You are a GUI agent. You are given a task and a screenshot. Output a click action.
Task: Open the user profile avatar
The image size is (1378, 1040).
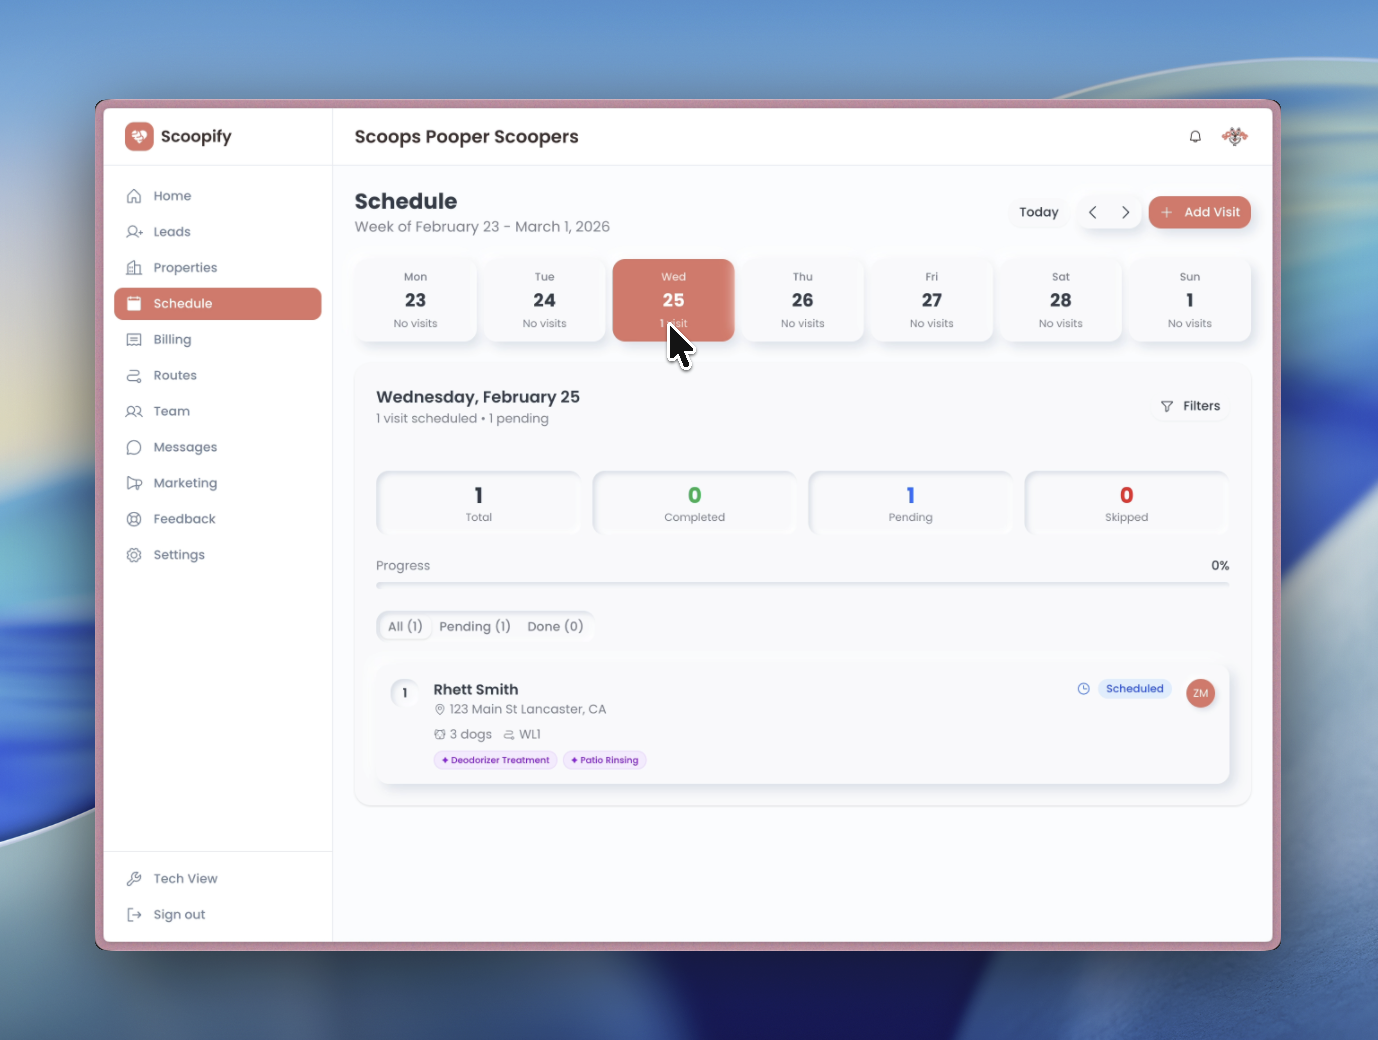[1235, 137]
